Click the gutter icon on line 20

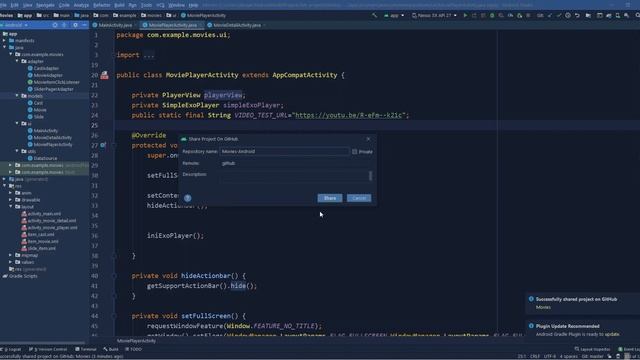click(x=104, y=75)
